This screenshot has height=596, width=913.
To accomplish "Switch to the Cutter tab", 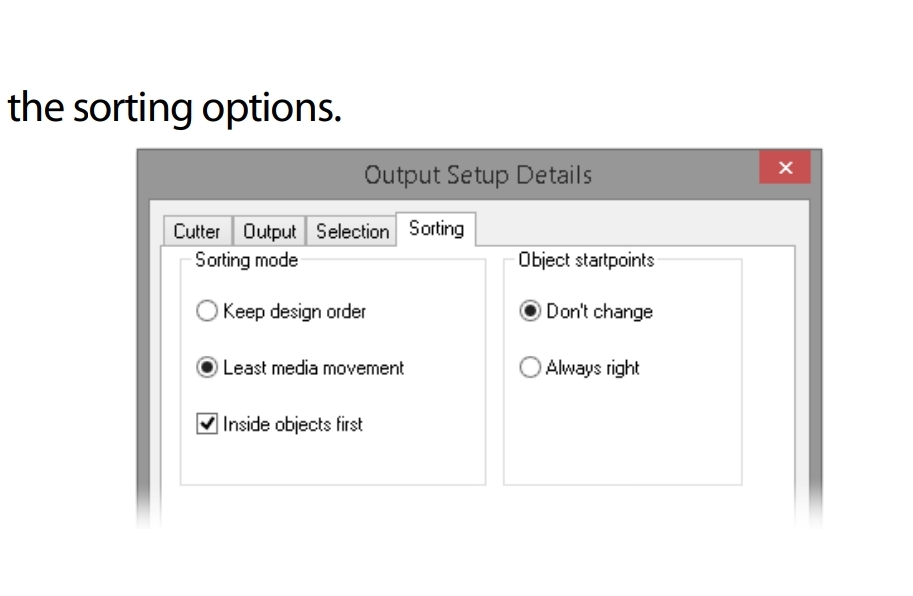I will click(197, 231).
